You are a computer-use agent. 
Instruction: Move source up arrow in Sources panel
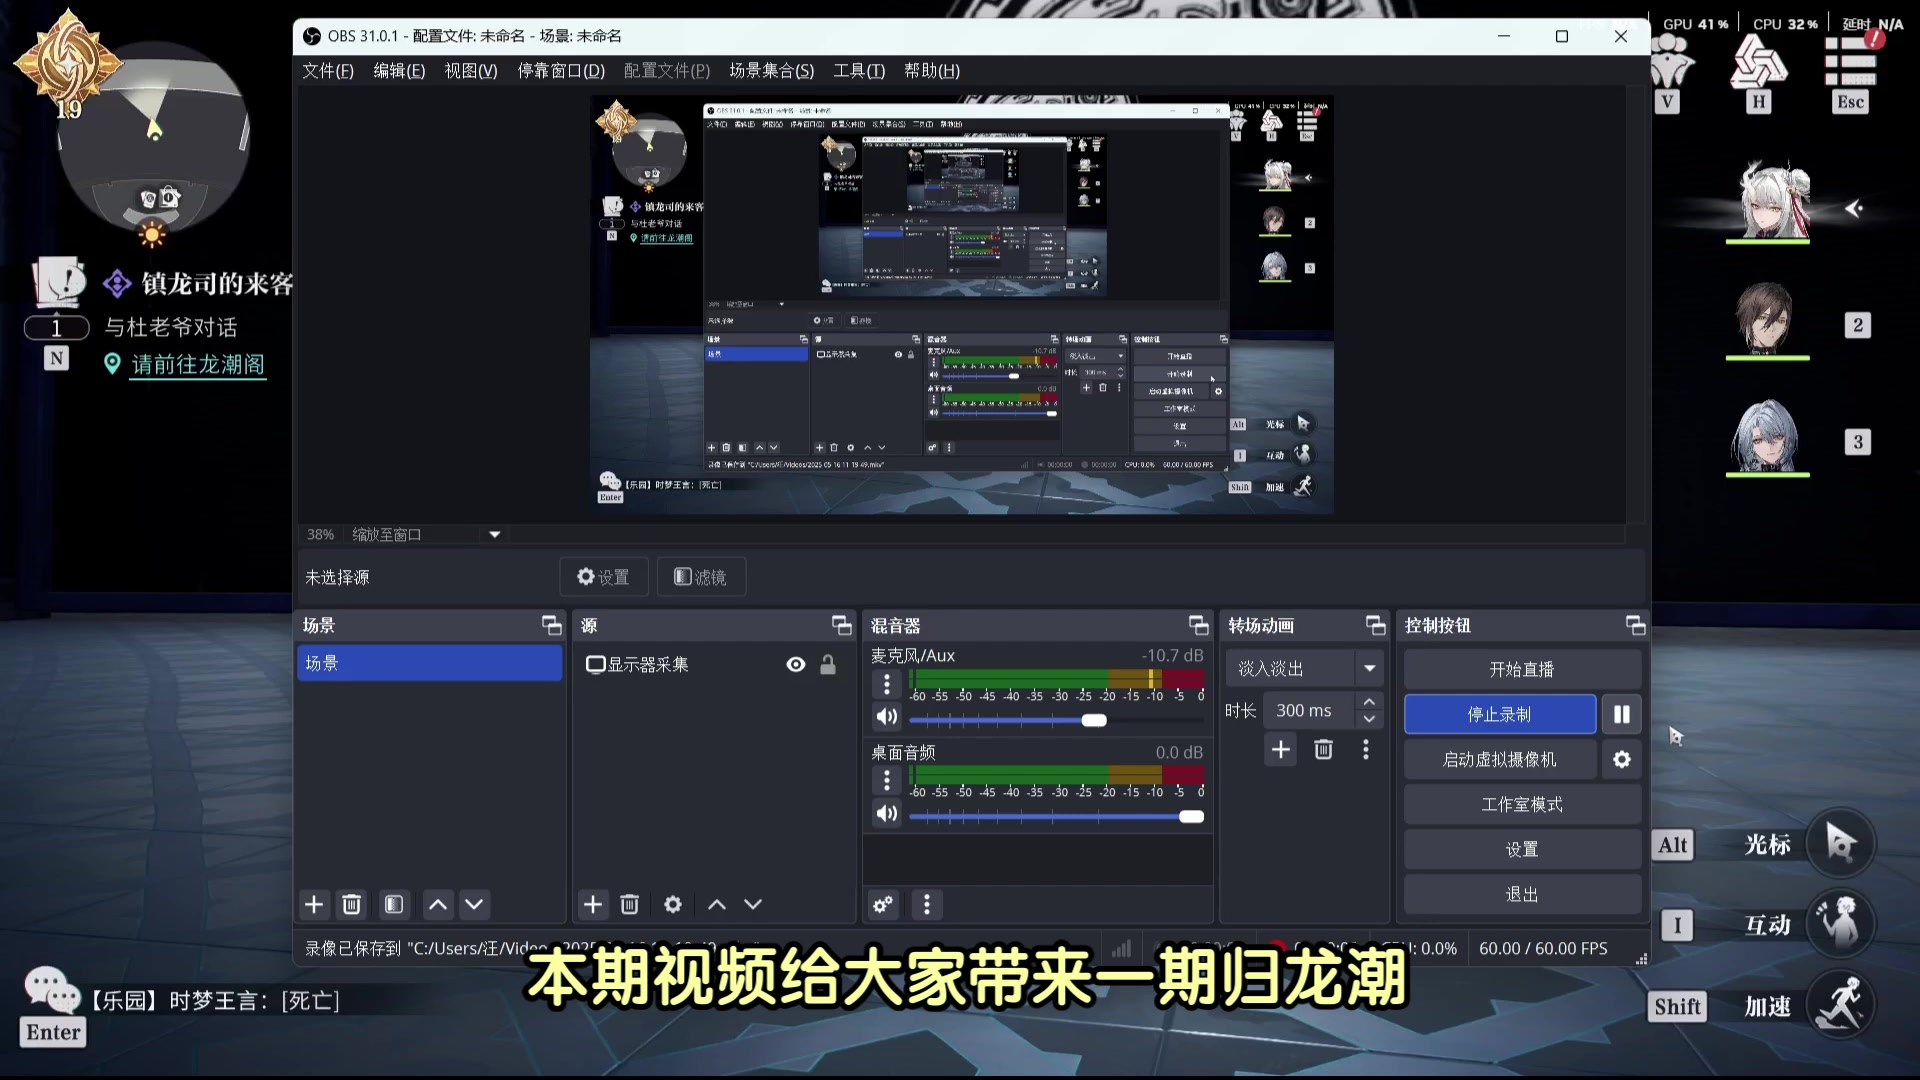pyautogui.click(x=717, y=905)
